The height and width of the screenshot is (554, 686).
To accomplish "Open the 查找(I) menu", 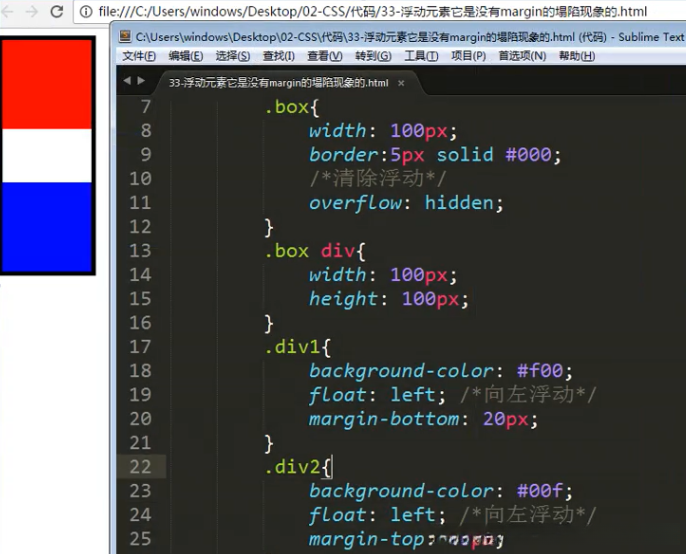I will point(279,56).
